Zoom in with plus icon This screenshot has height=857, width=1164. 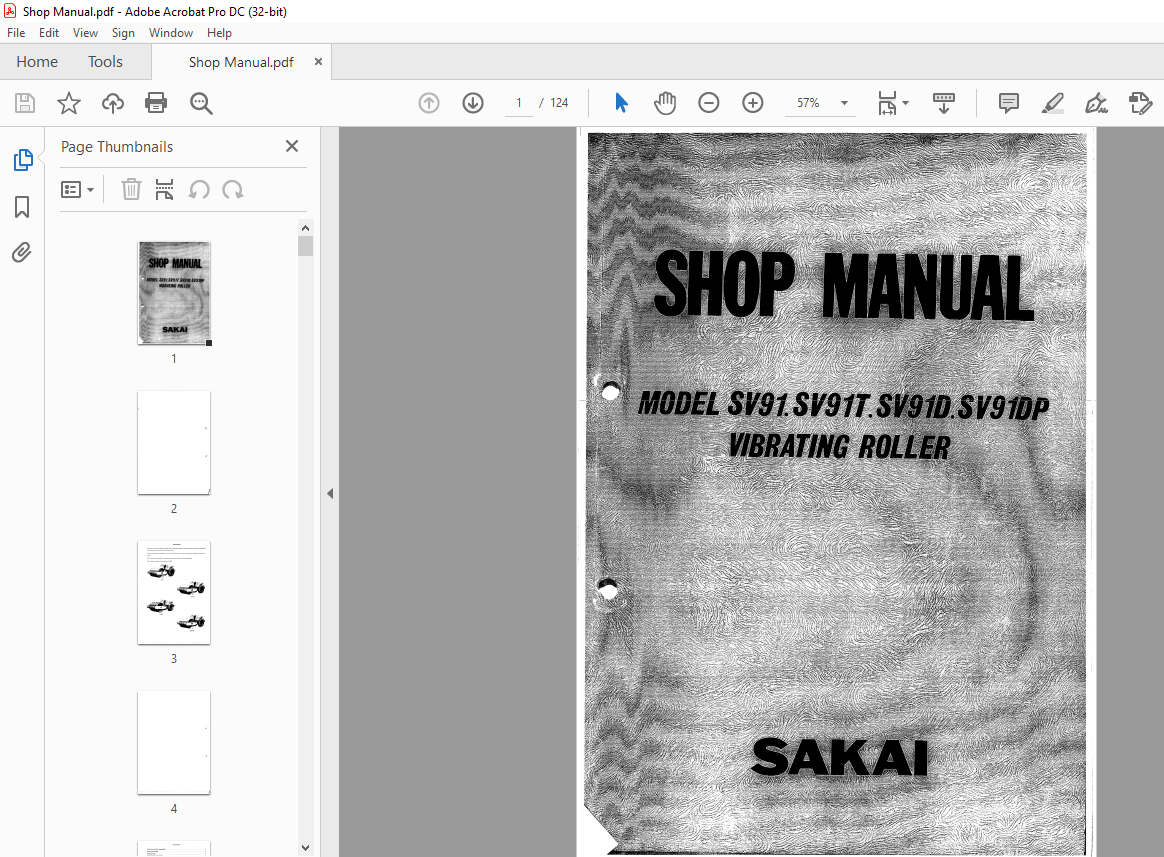tap(753, 102)
